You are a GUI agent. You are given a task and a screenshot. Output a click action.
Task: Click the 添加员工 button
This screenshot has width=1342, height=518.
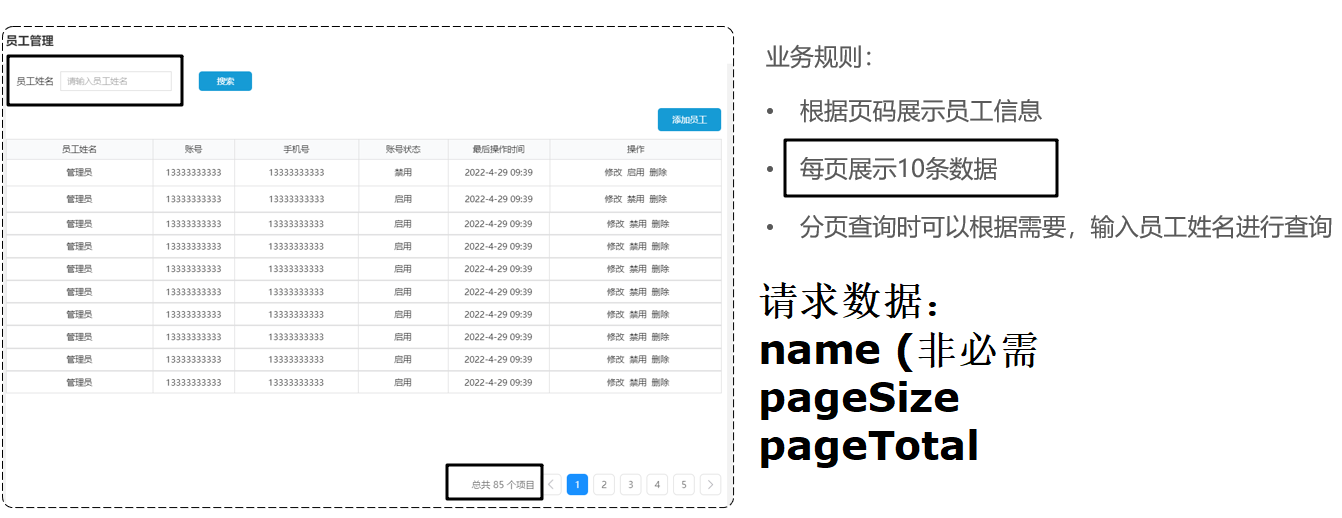(689, 120)
